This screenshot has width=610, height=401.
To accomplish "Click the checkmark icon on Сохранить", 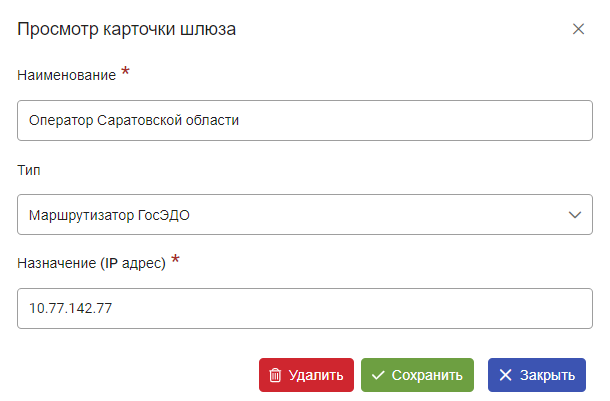I will tap(378, 375).
